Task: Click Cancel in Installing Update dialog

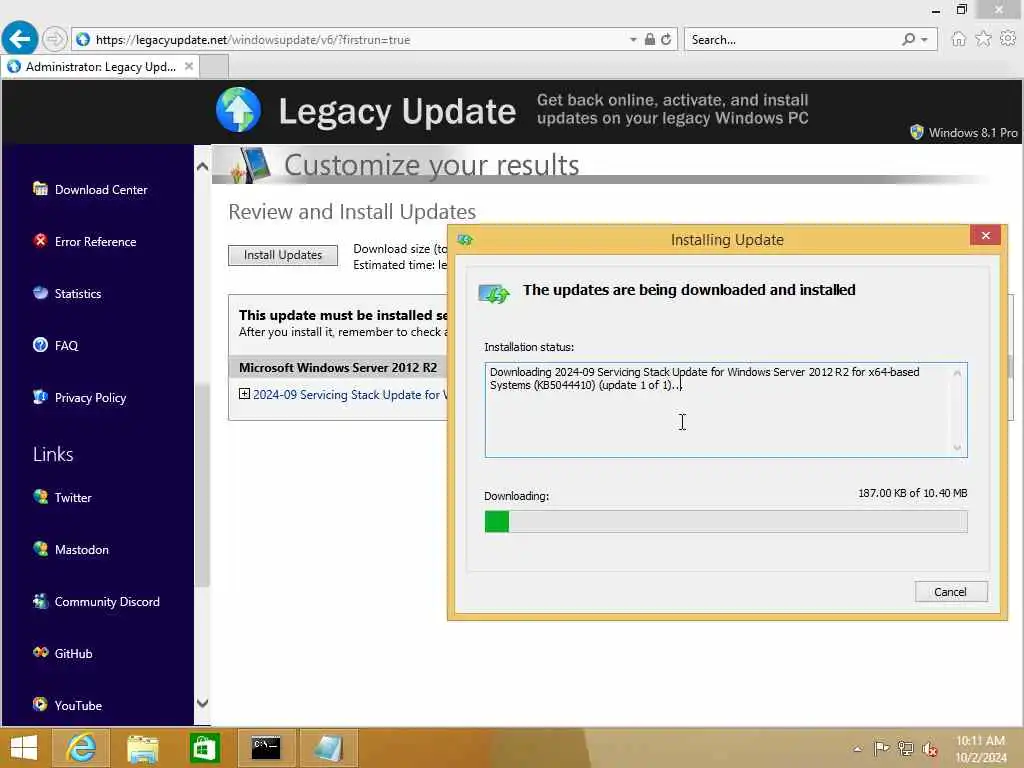Action: pos(951,592)
